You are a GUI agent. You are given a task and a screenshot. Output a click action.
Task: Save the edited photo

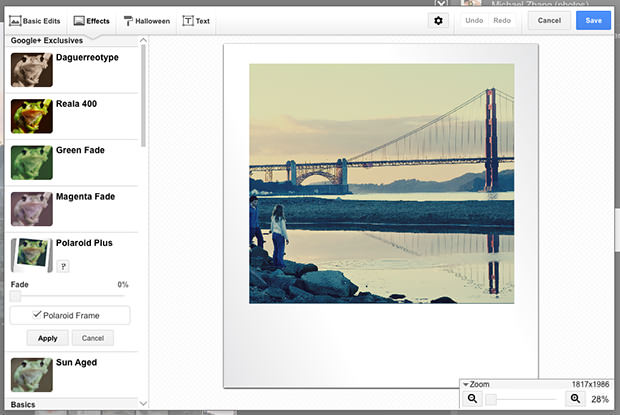pyautogui.click(x=593, y=21)
